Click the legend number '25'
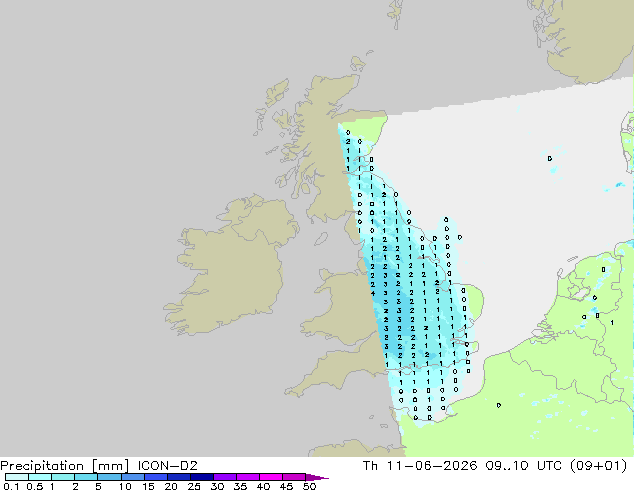 point(194,486)
